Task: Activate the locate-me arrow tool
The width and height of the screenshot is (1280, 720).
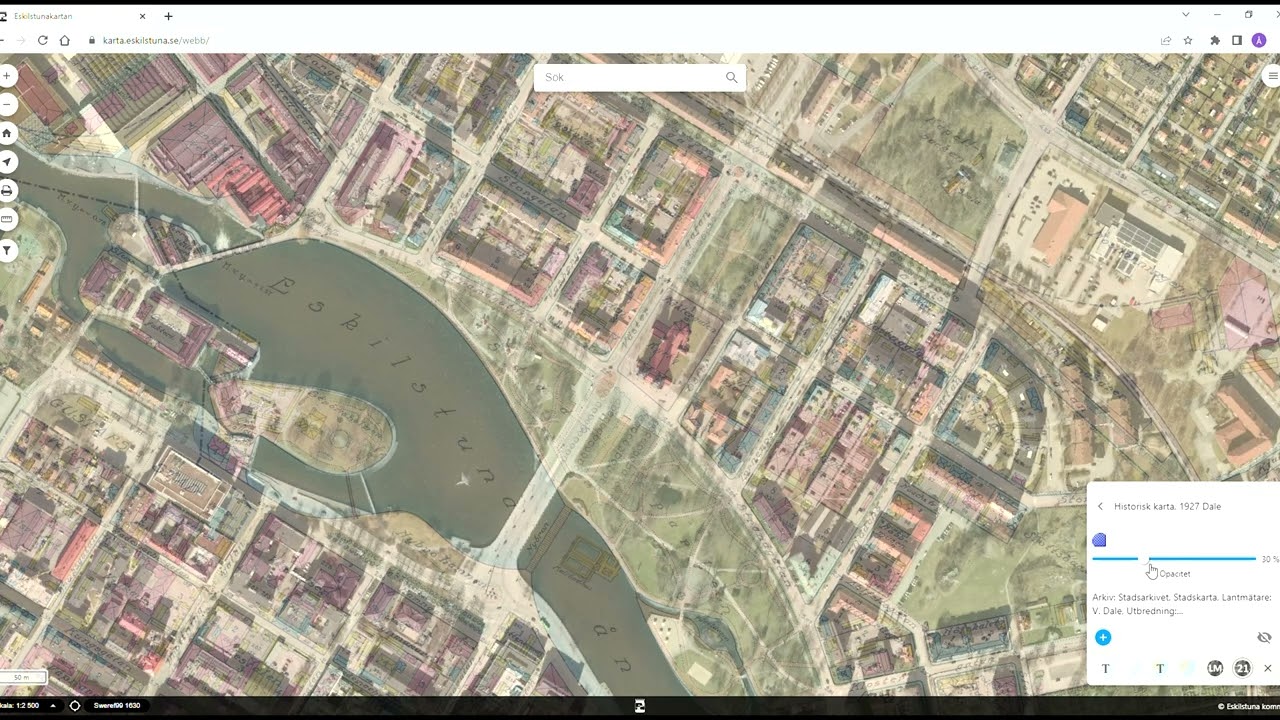Action: point(7,162)
